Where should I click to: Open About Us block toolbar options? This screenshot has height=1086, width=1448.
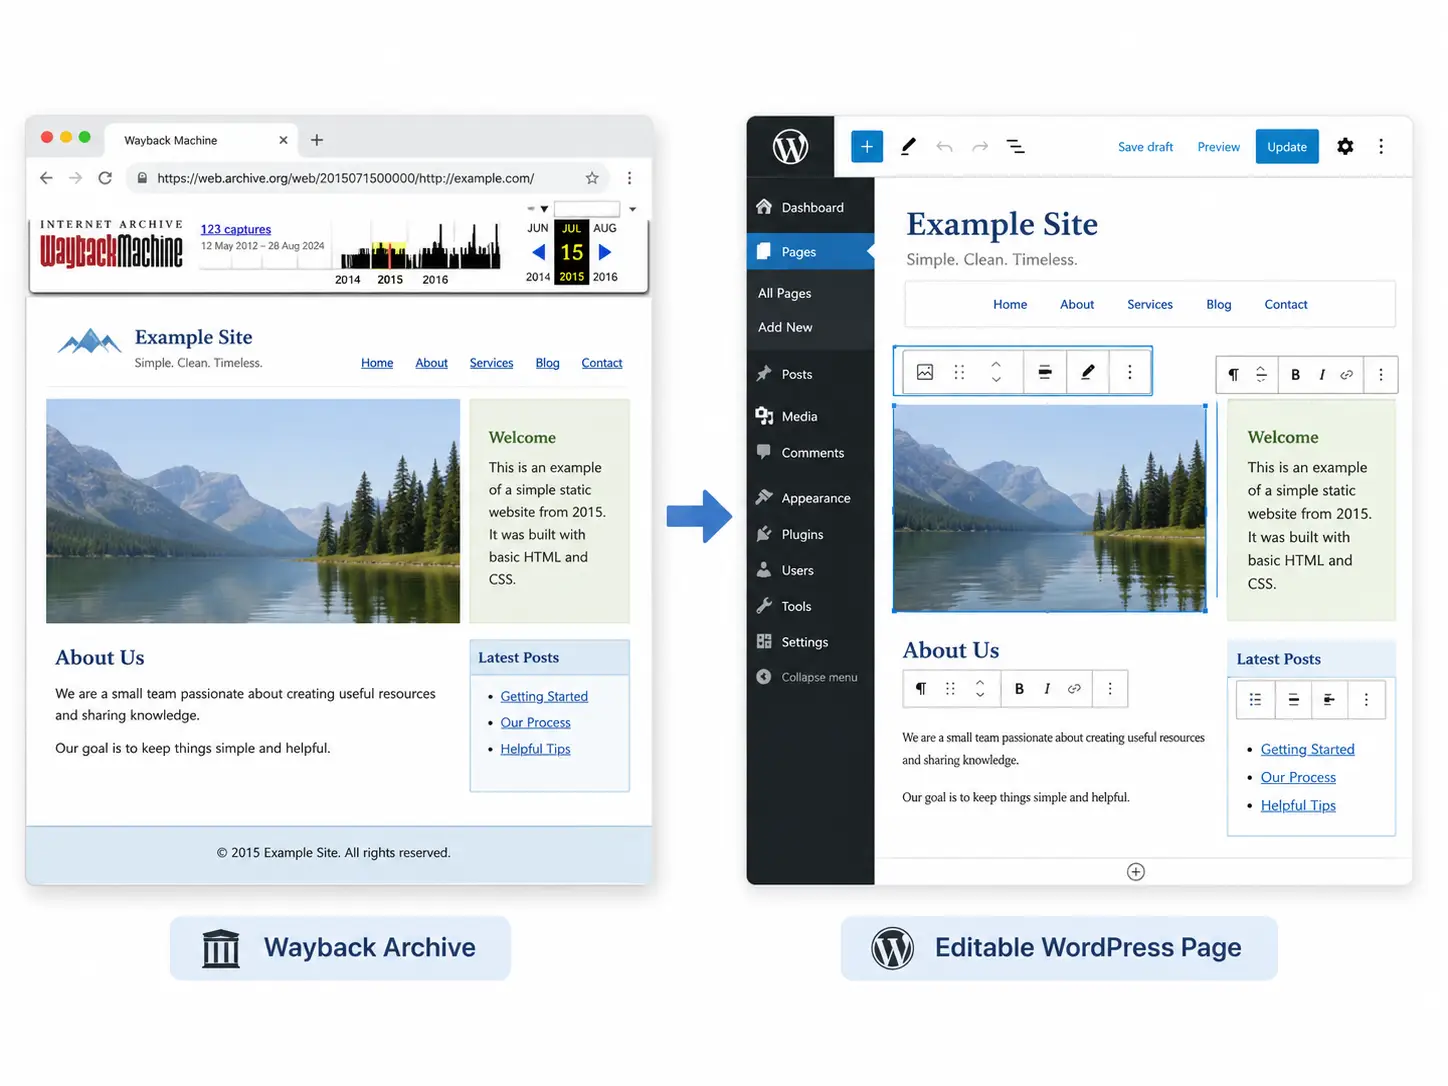point(1109,688)
